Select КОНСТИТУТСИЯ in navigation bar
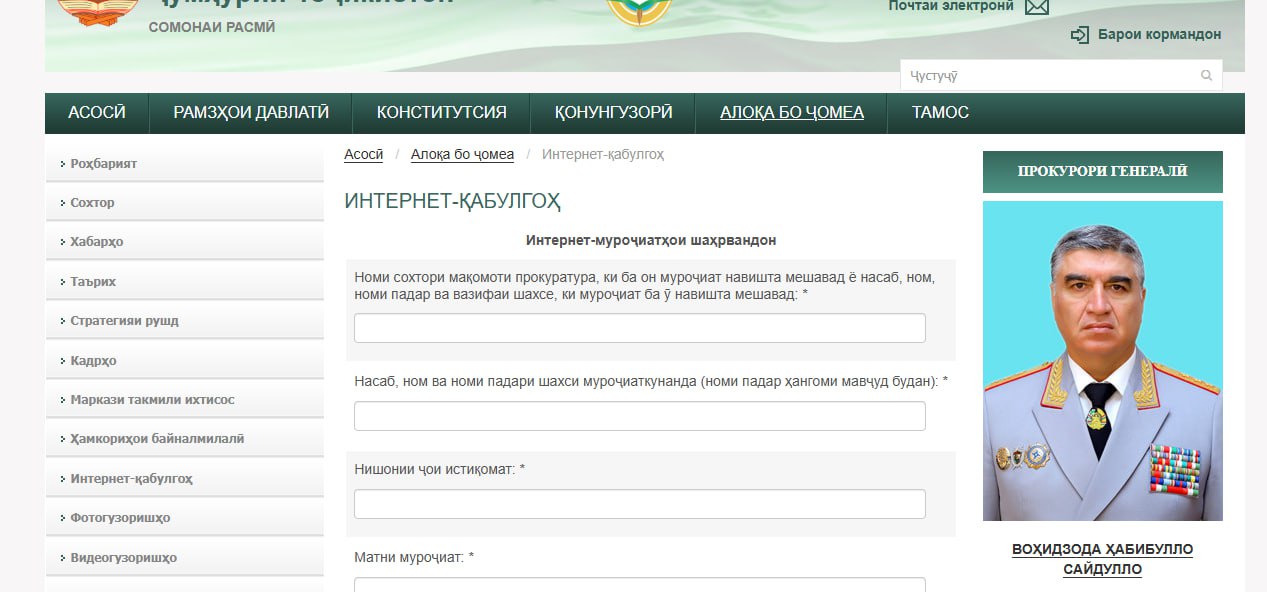This screenshot has height=592, width=1267. point(441,113)
